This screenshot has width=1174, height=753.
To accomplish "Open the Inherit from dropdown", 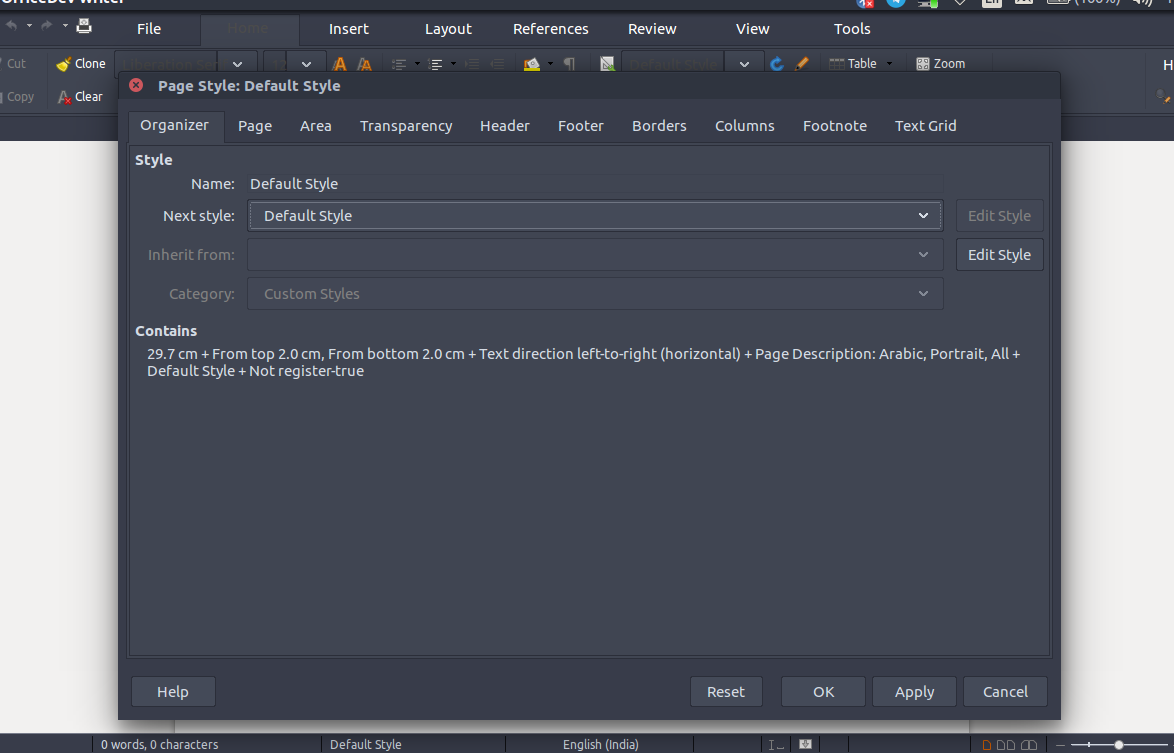I will pyautogui.click(x=595, y=254).
